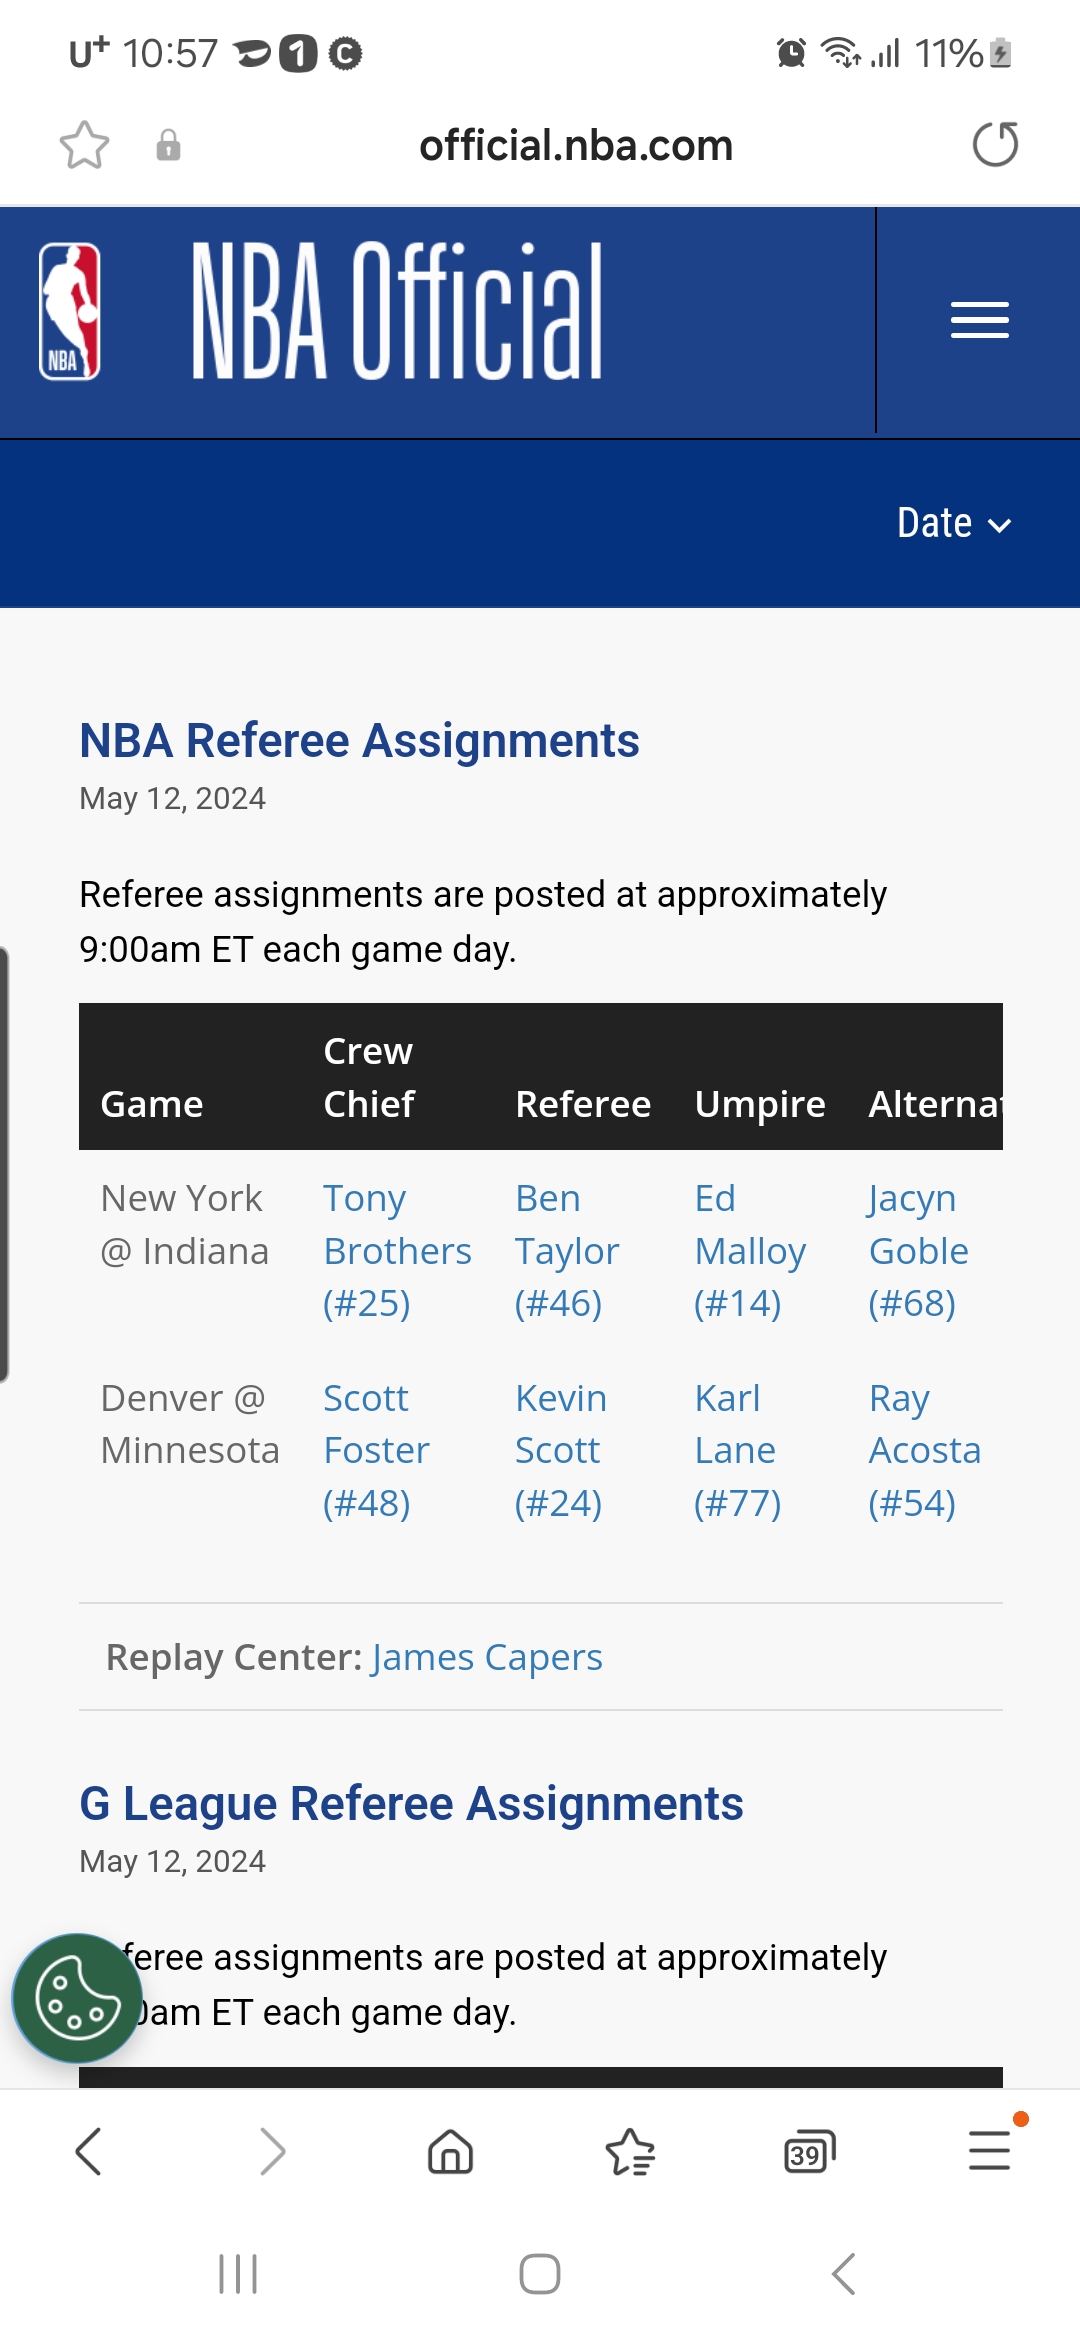
Task: Expand the Date dropdown
Action: 954,524
